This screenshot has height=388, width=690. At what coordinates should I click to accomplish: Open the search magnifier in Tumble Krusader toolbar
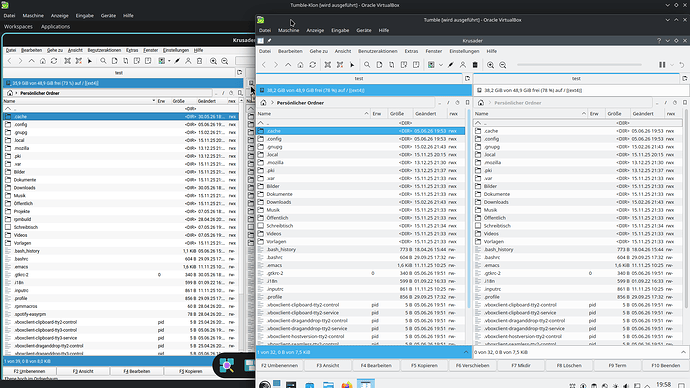(x=367, y=65)
